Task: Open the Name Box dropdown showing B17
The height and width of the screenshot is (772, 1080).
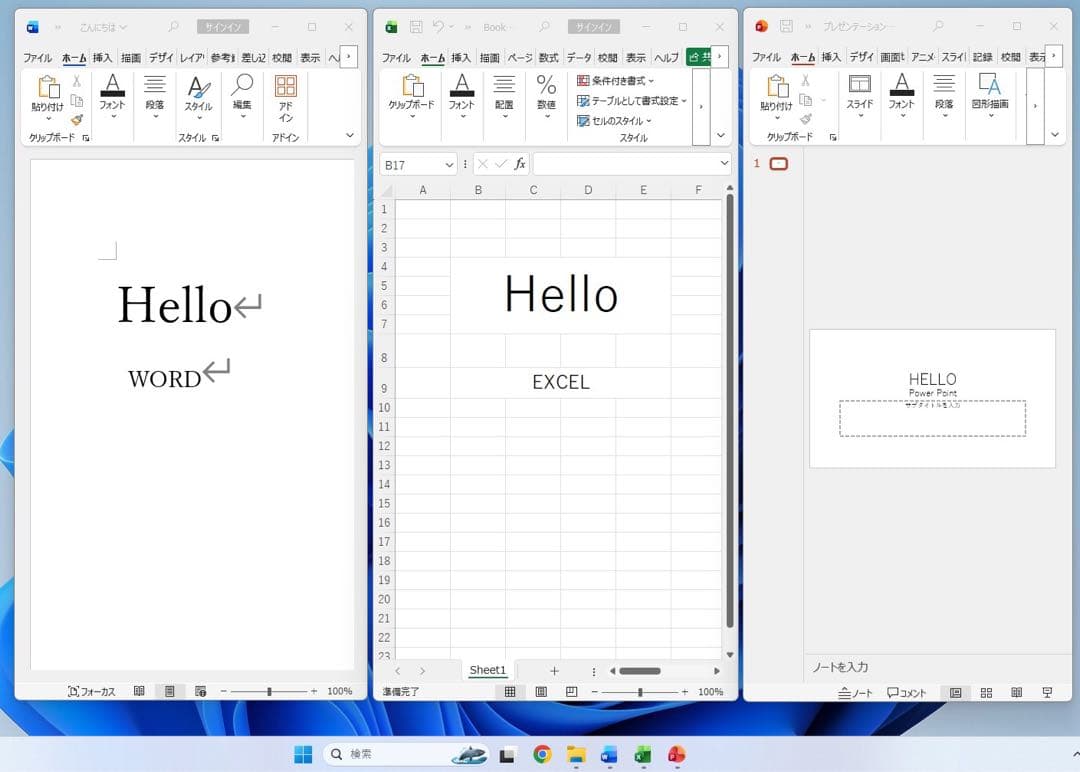Action: coord(449,165)
